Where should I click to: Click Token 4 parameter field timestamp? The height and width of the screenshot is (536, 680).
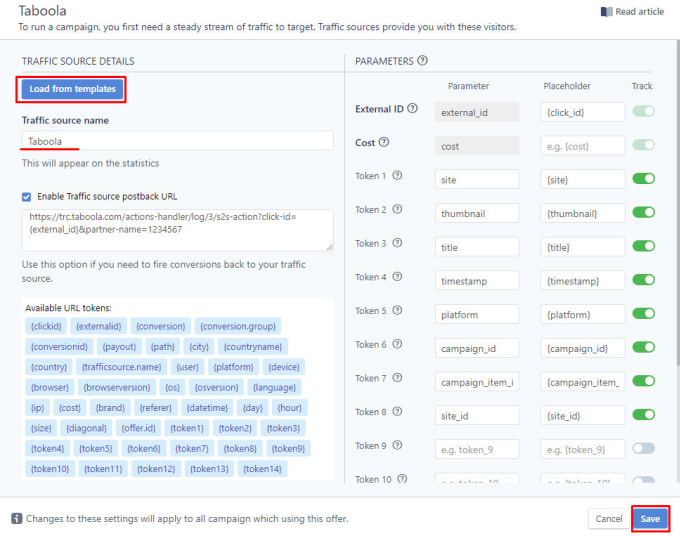(x=477, y=281)
